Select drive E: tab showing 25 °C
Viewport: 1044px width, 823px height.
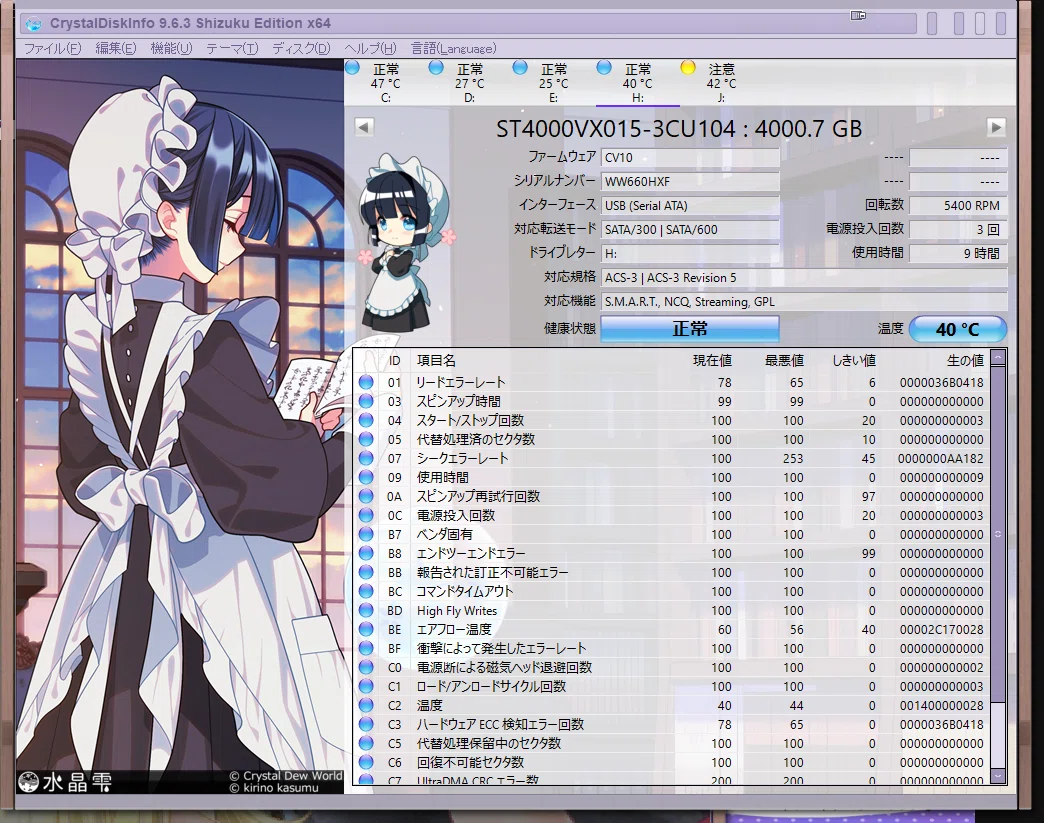[553, 83]
